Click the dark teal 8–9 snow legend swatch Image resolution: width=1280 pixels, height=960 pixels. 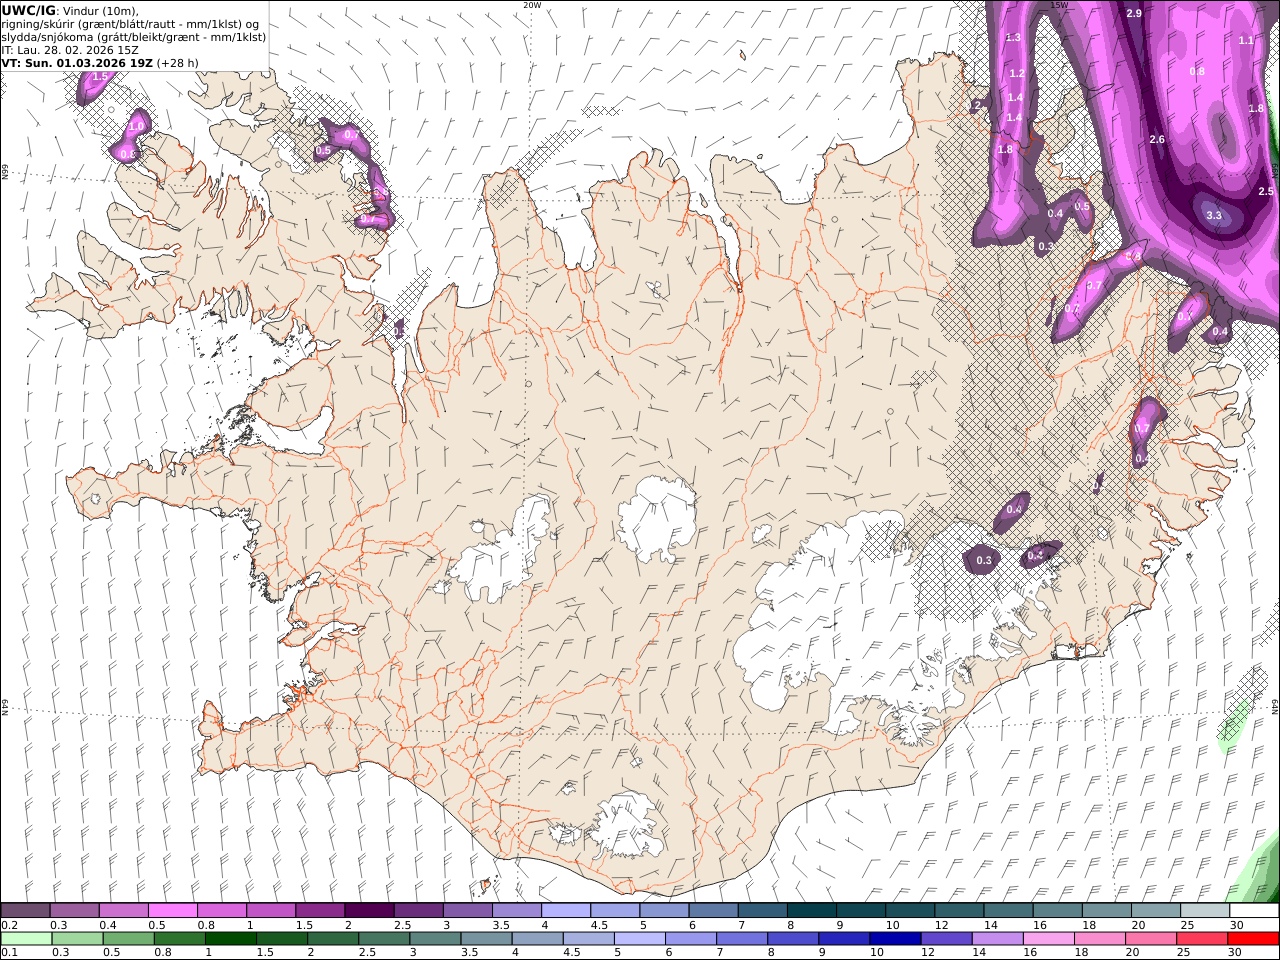coord(811,911)
